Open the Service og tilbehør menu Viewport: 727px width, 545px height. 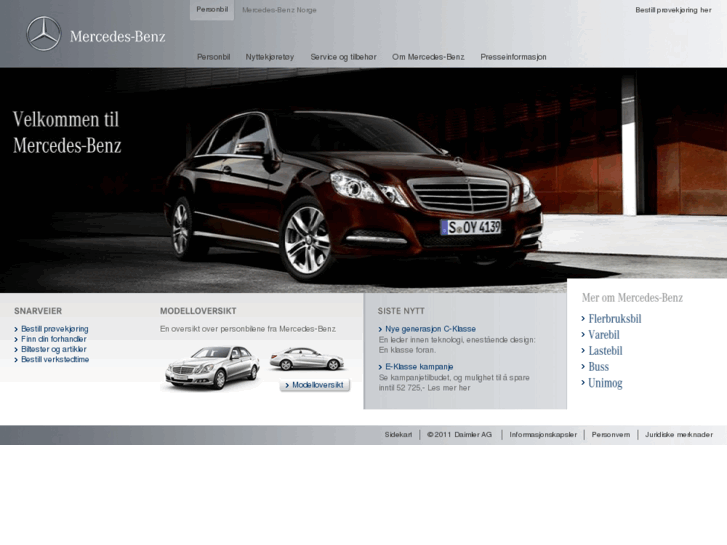pyautogui.click(x=343, y=57)
